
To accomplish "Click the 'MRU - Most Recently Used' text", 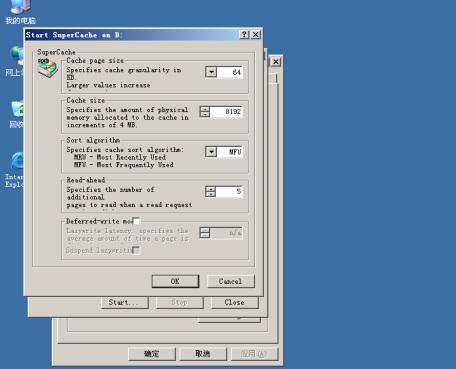I will click(x=120, y=157).
